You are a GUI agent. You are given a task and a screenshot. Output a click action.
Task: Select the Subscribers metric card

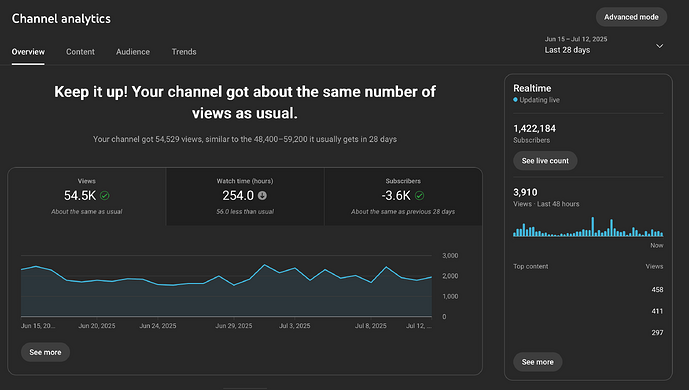403,196
